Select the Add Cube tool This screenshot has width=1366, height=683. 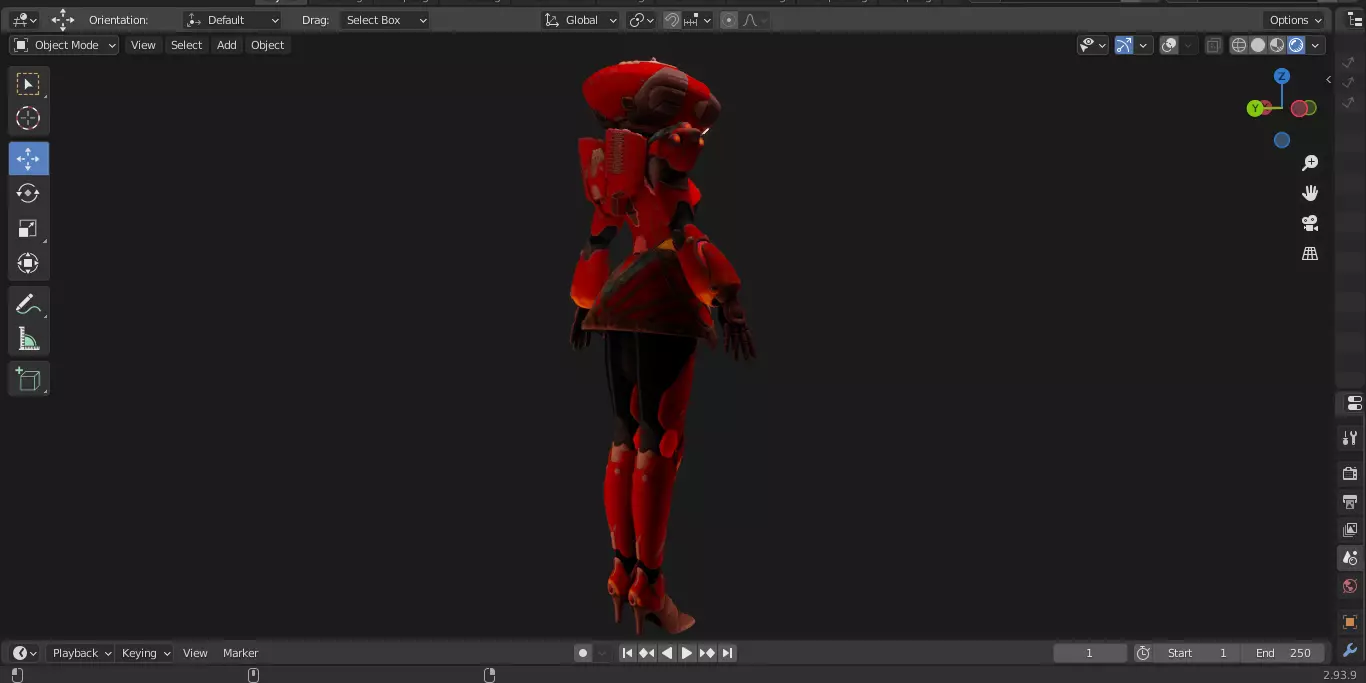[28, 379]
